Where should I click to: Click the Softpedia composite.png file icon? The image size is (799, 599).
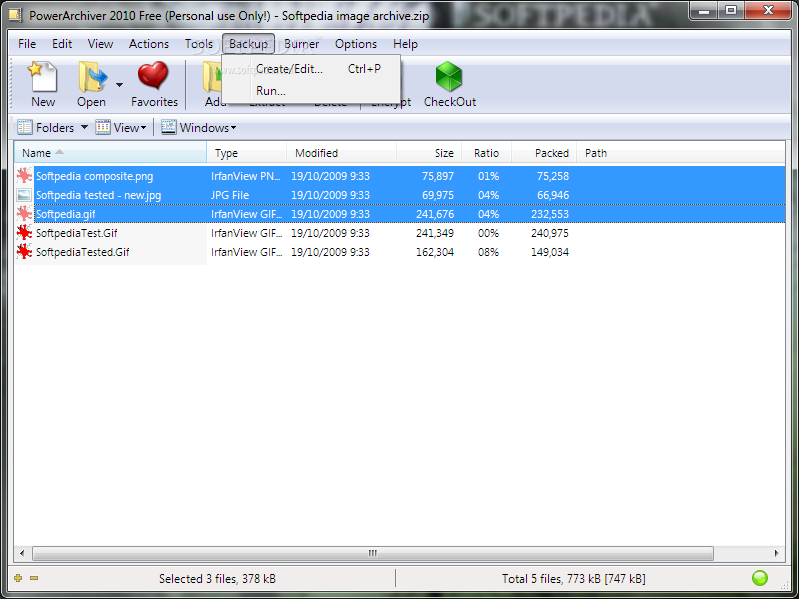(x=24, y=176)
